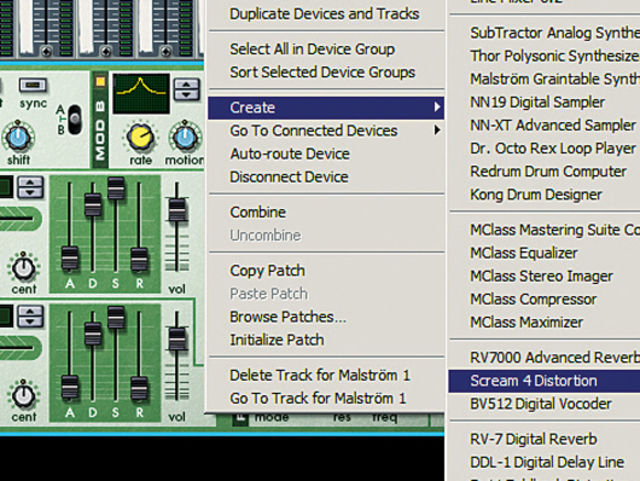Flip the A/B target switch
Image resolution: width=640 pixels, height=481 pixels.
tap(75, 120)
